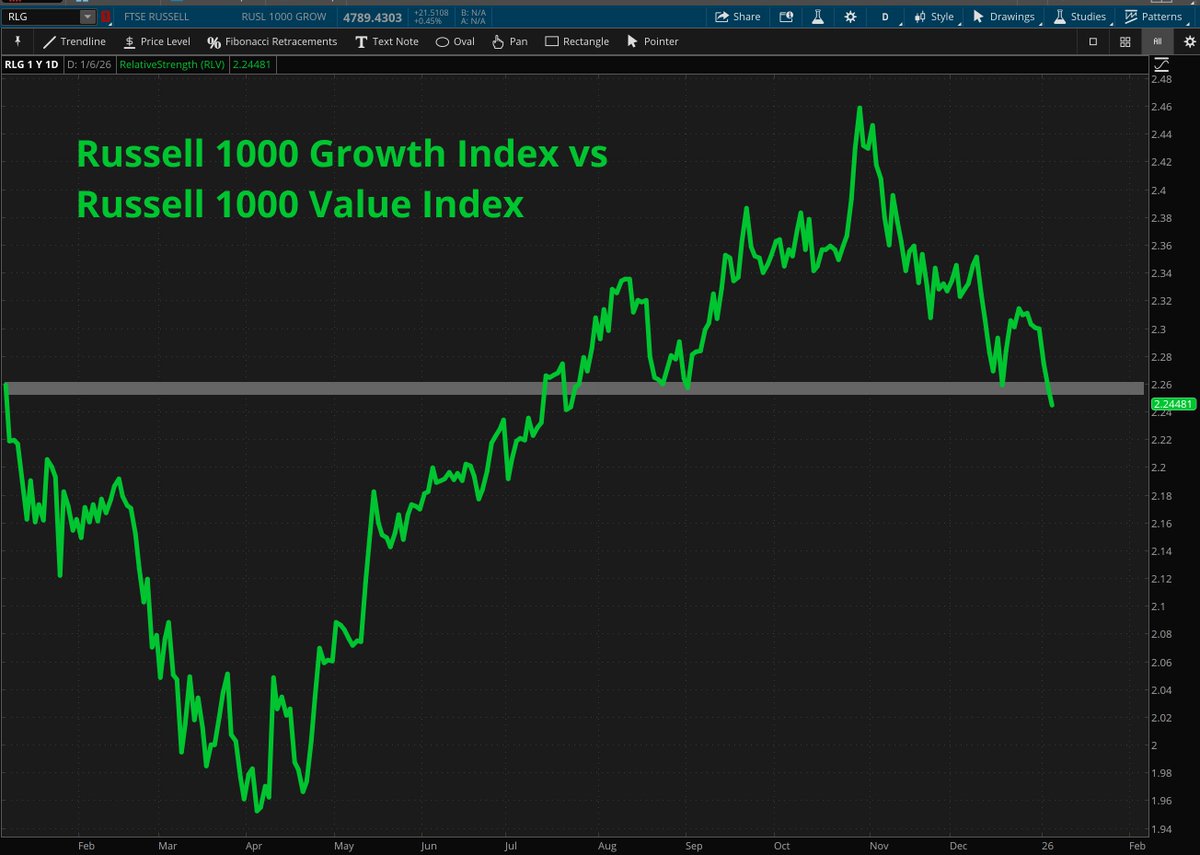Expand the RLG symbol dropdown arrow
This screenshot has height=855, width=1200.
click(x=89, y=16)
